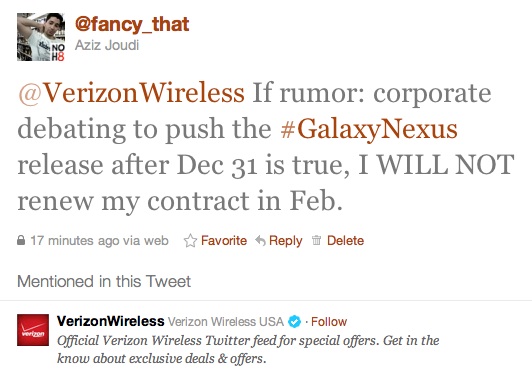Image resolution: width=532 pixels, height=383 pixels.
Task: Open Aziz Joudi's profile photo
Action: tap(41, 37)
